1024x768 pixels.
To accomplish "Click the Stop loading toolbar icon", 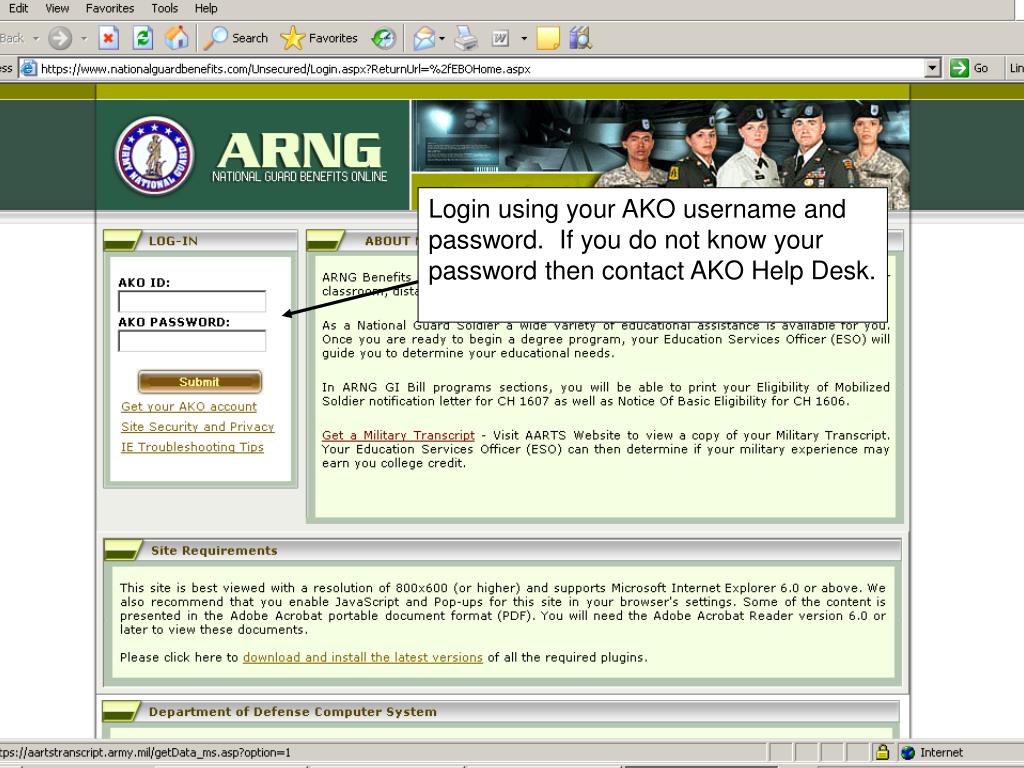I will 110,39.
